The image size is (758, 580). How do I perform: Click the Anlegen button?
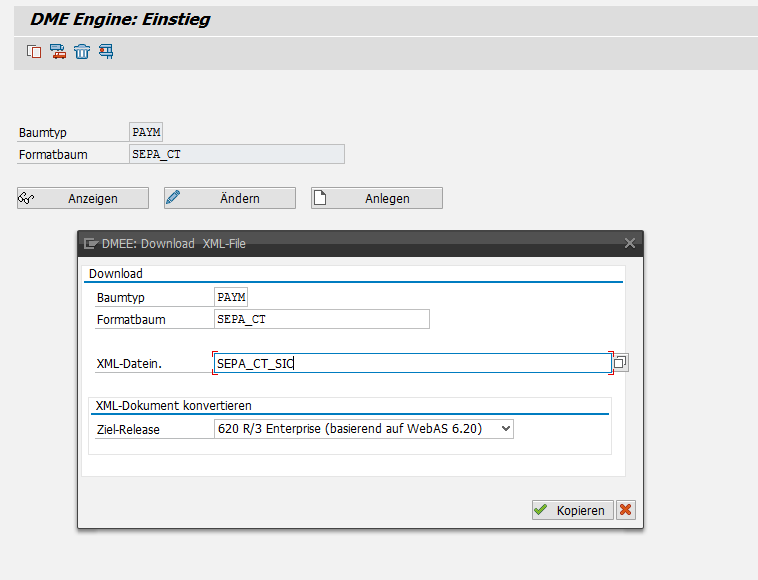point(377,198)
